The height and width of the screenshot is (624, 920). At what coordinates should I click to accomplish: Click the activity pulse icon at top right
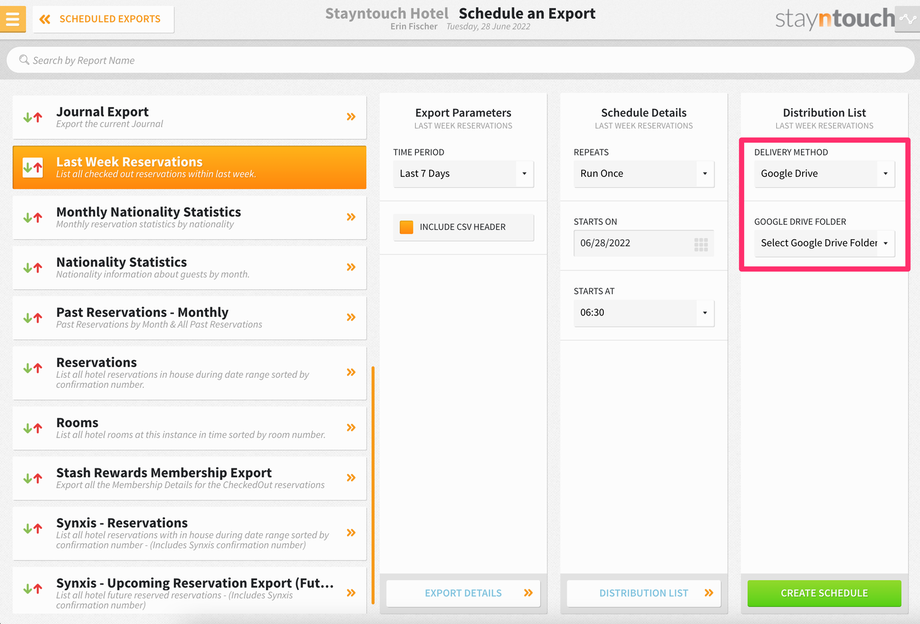[x=907, y=19]
